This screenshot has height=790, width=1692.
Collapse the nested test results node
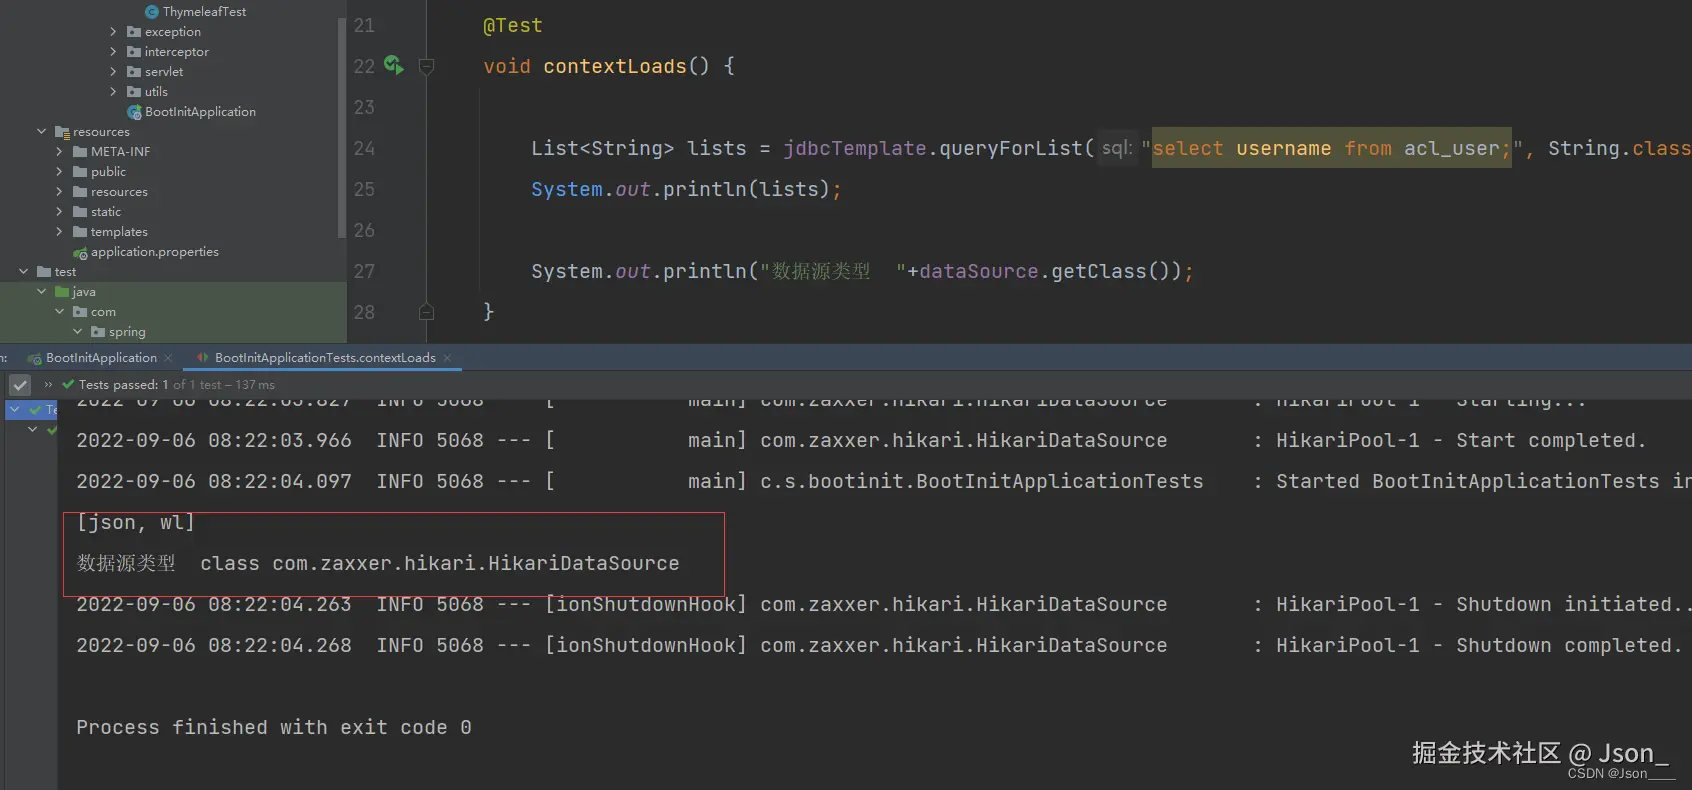(x=32, y=429)
